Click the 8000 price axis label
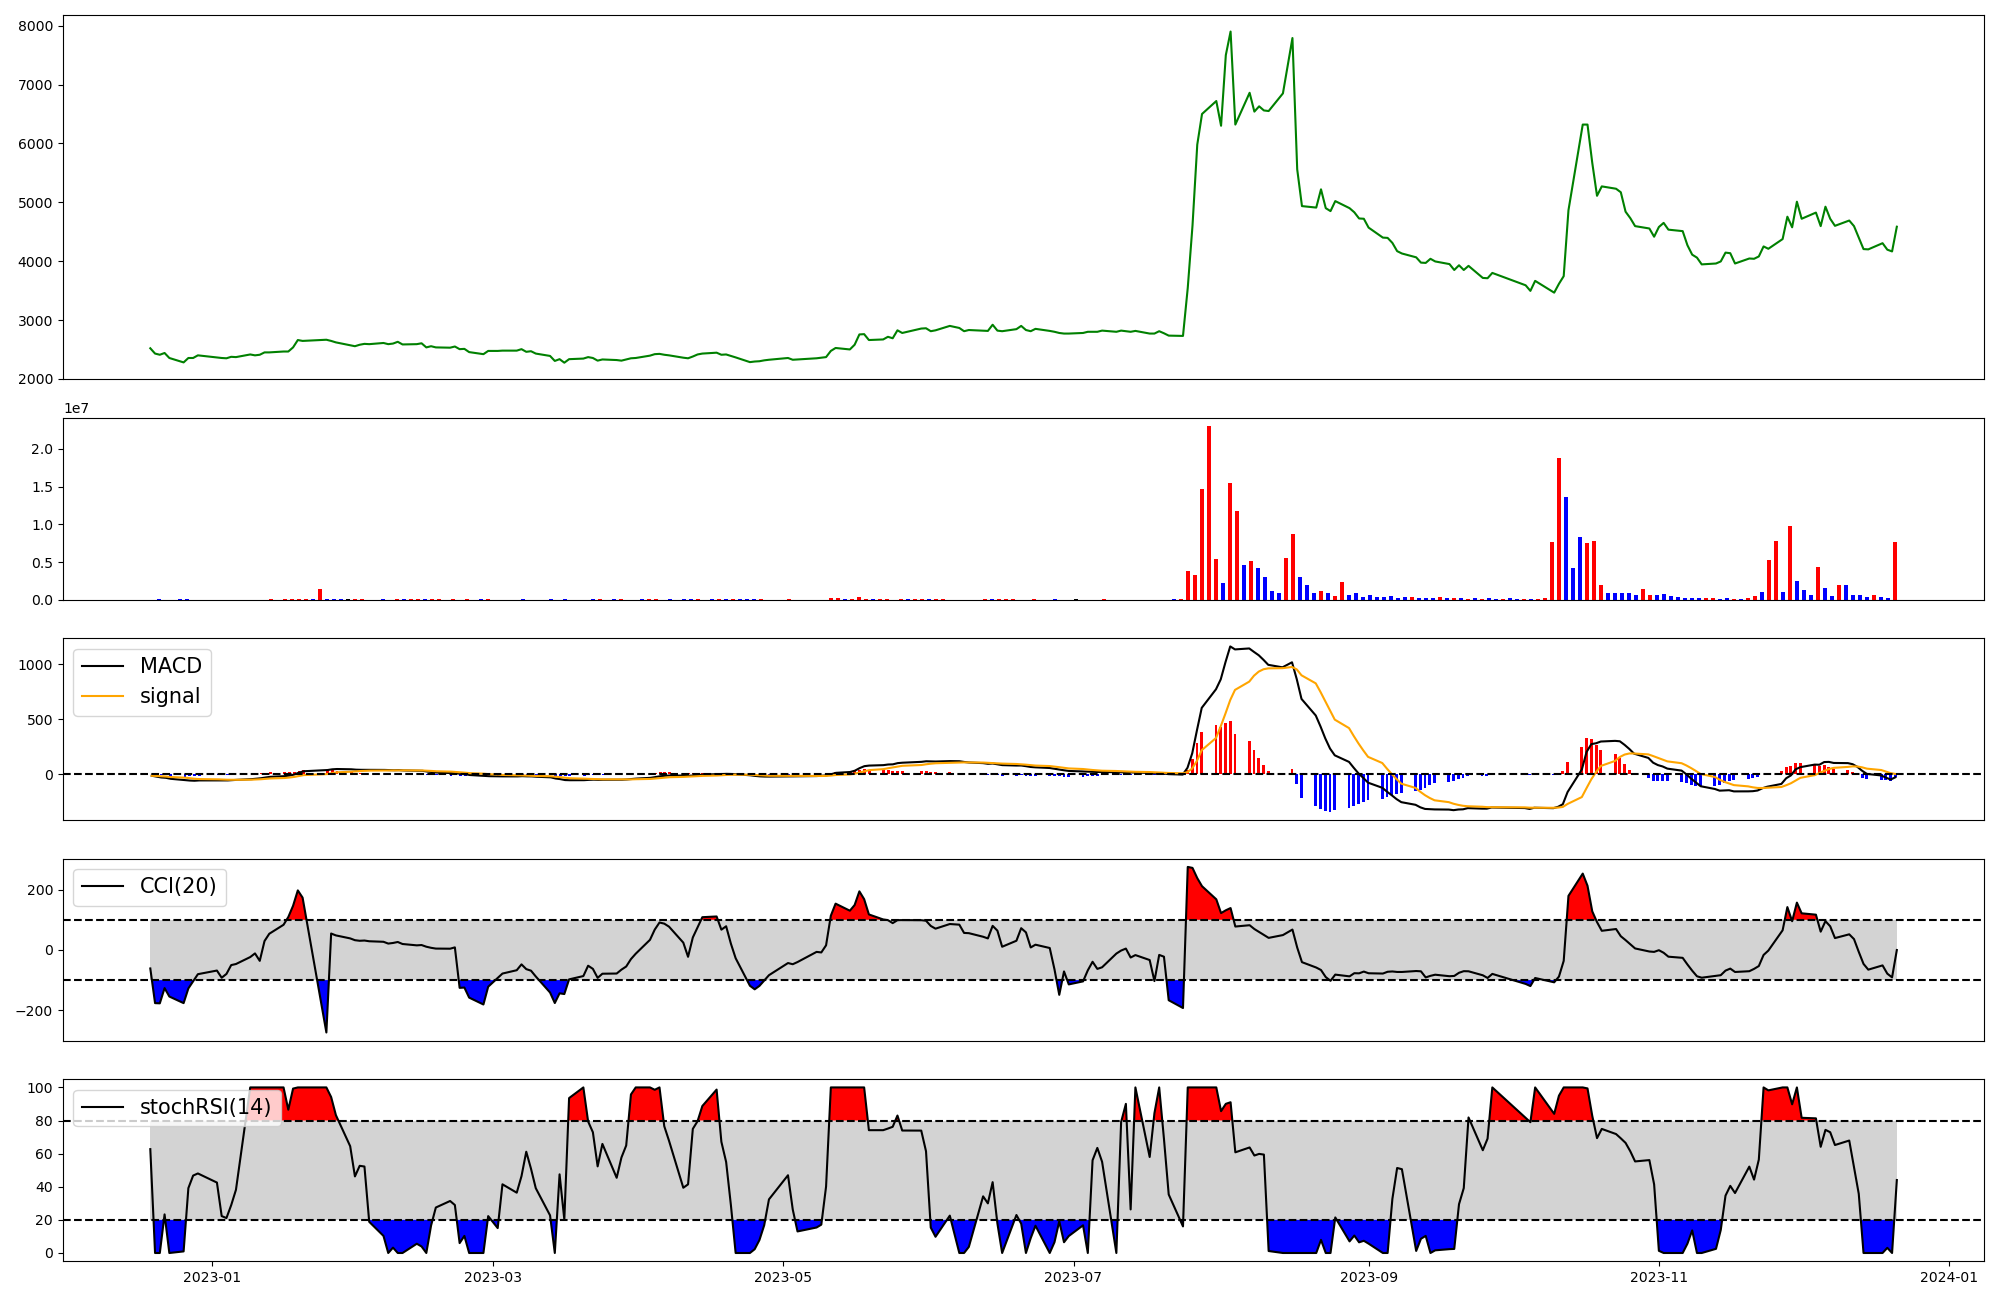Screen dimensions: 2000x1300 point(35,26)
